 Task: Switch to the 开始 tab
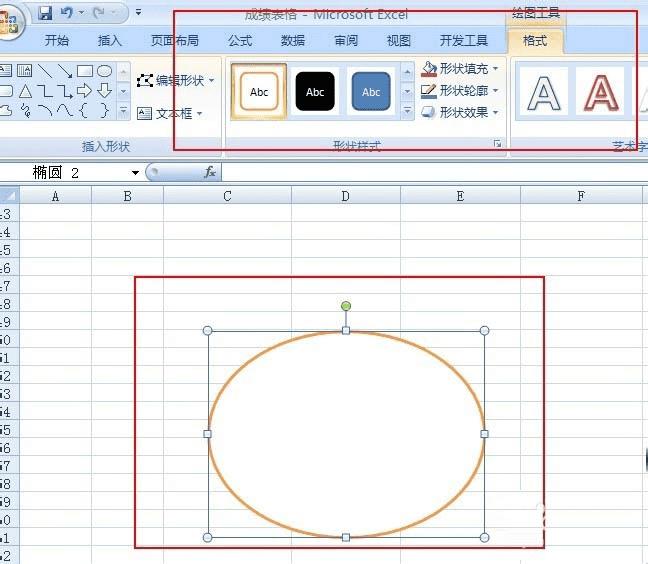coord(57,40)
